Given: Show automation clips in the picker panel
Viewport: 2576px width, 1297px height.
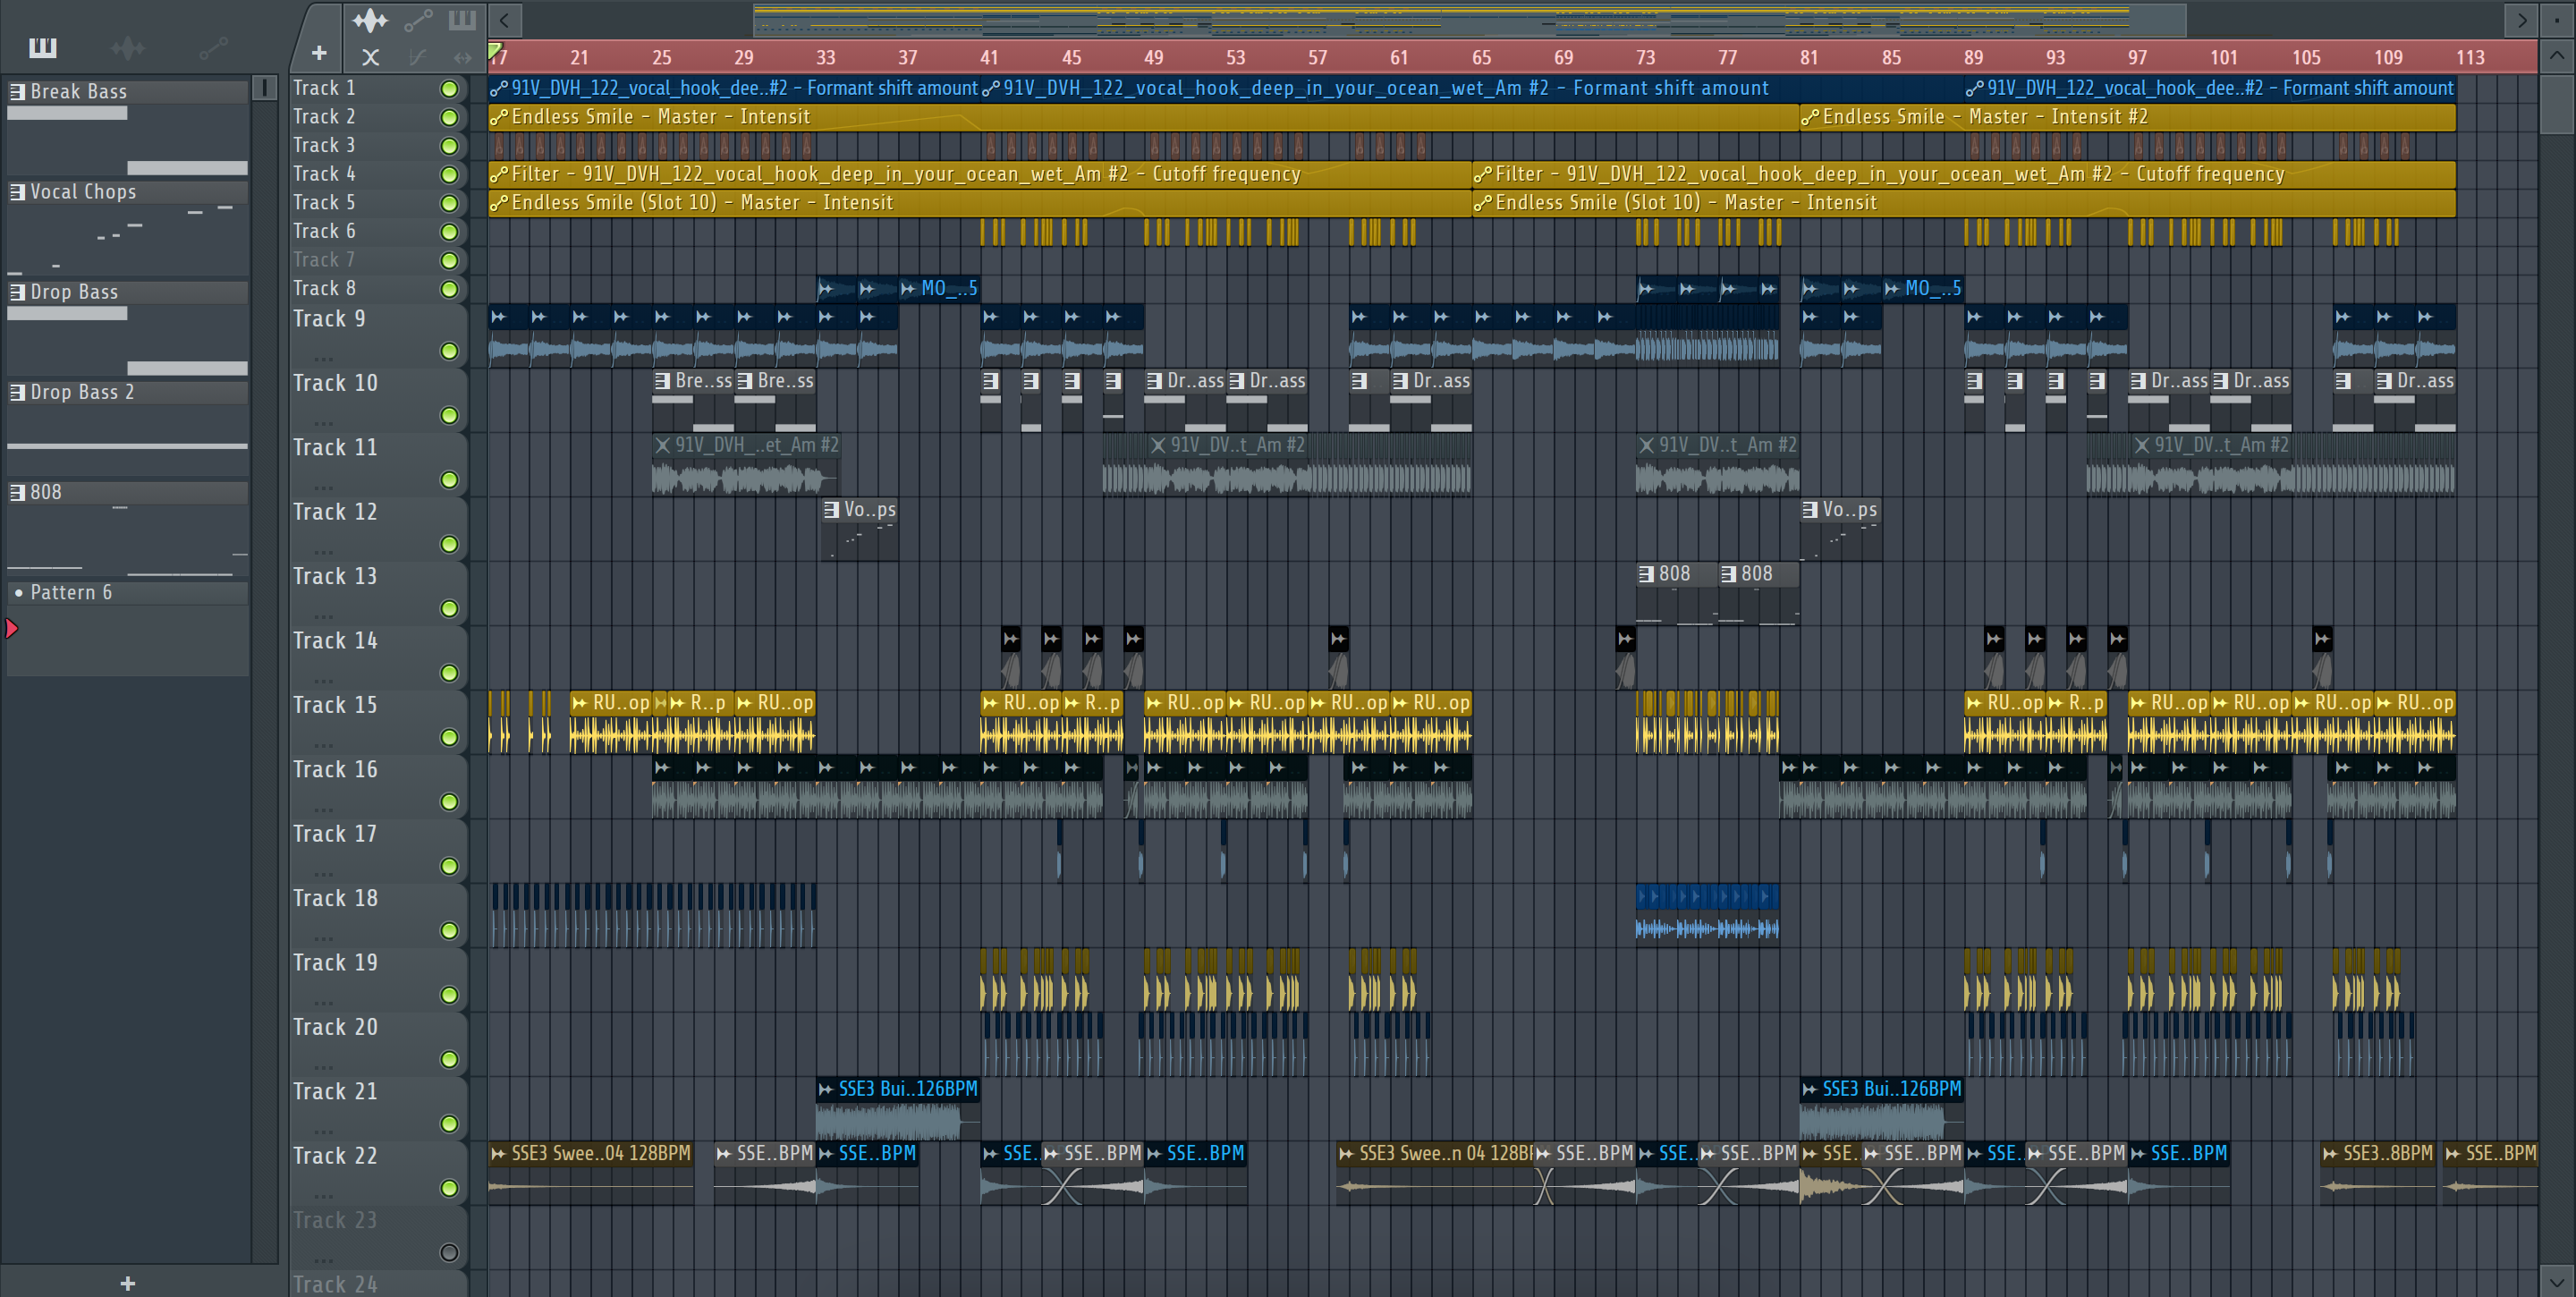Looking at the screenshot, I should 213,47.
